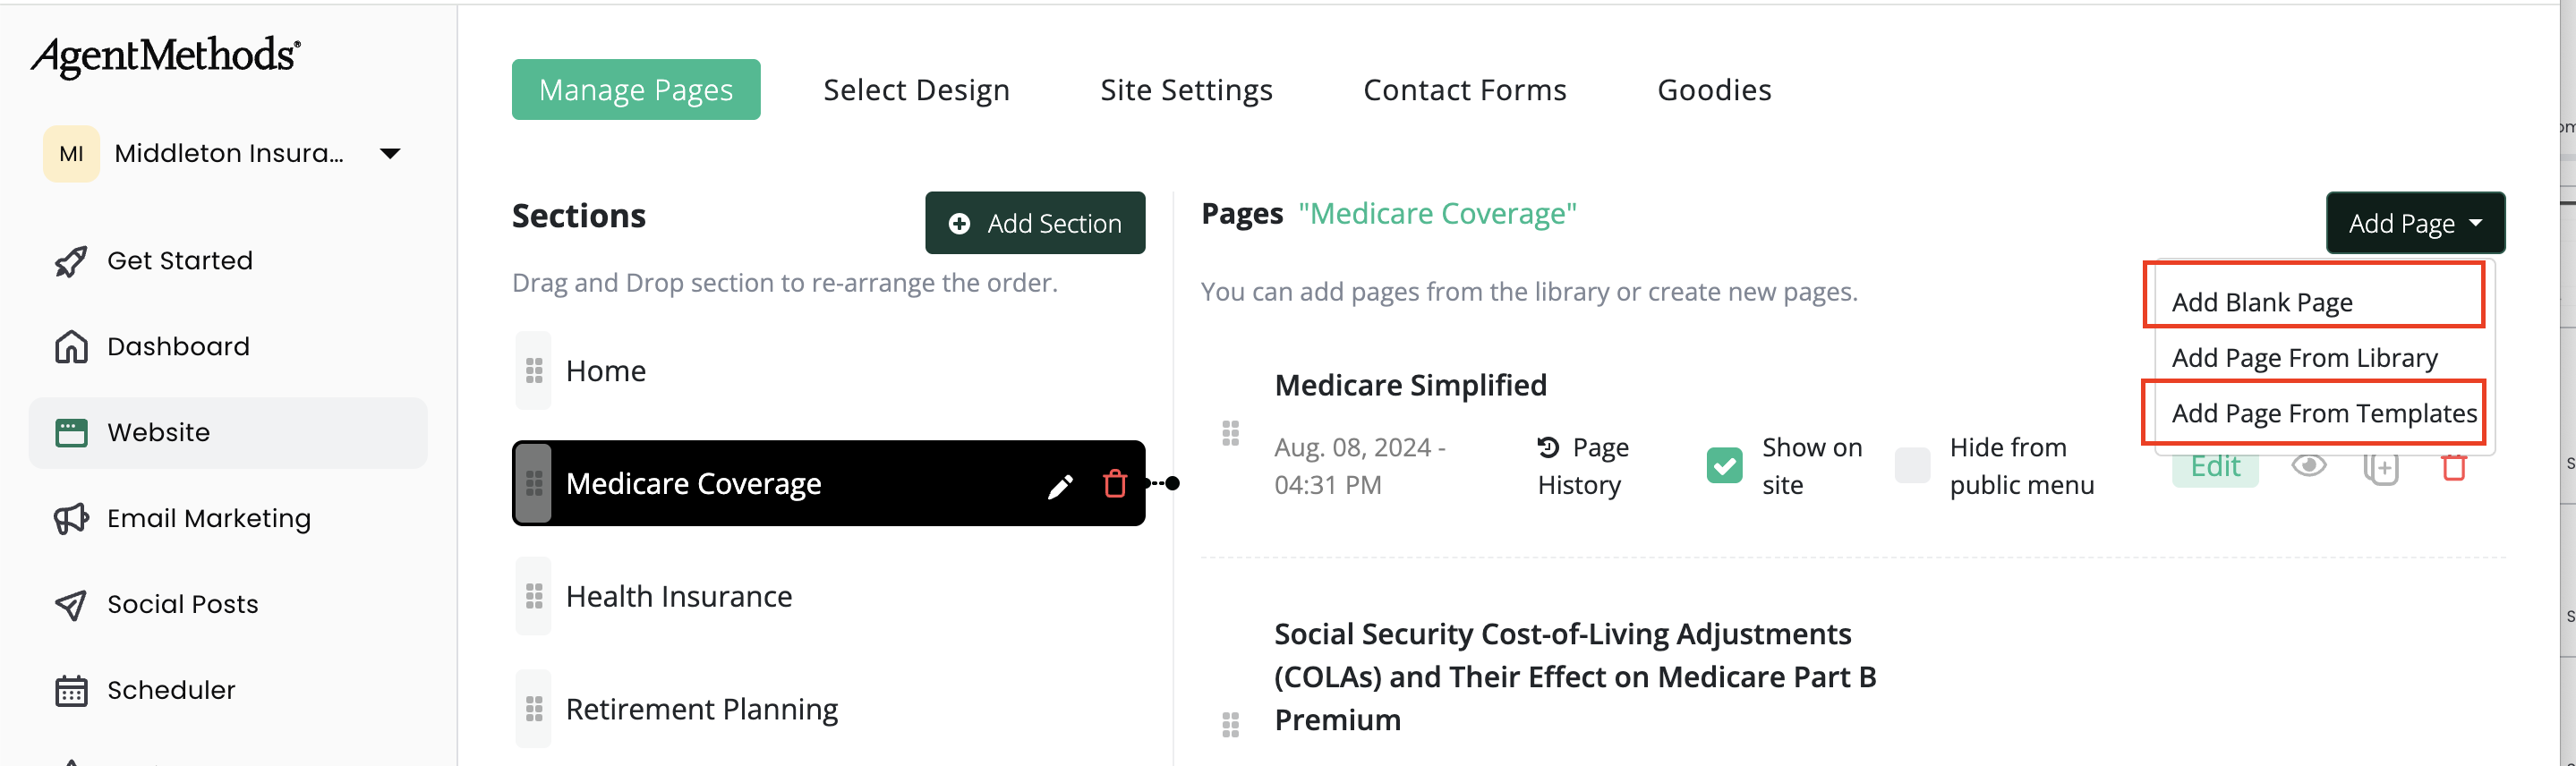This screenshot has width=2576, height=766.
Task: Collapse the Add Page dropdown button
Action: pyautogui.click(x=2414, y=223)
